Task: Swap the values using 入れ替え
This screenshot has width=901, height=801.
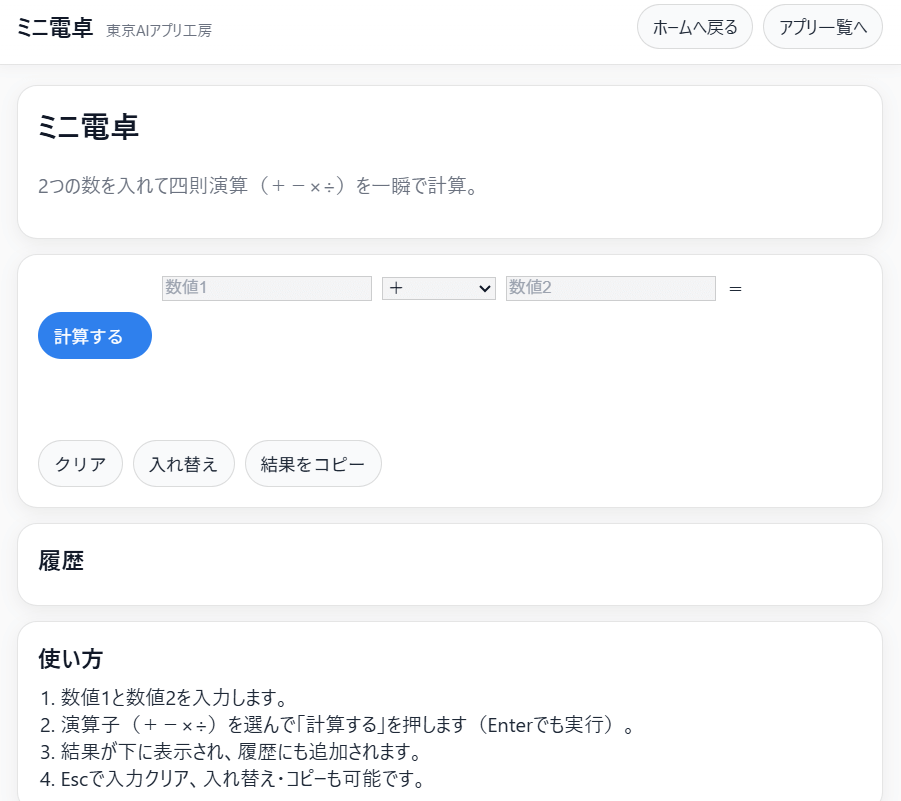Action: [x=183, y=464]
